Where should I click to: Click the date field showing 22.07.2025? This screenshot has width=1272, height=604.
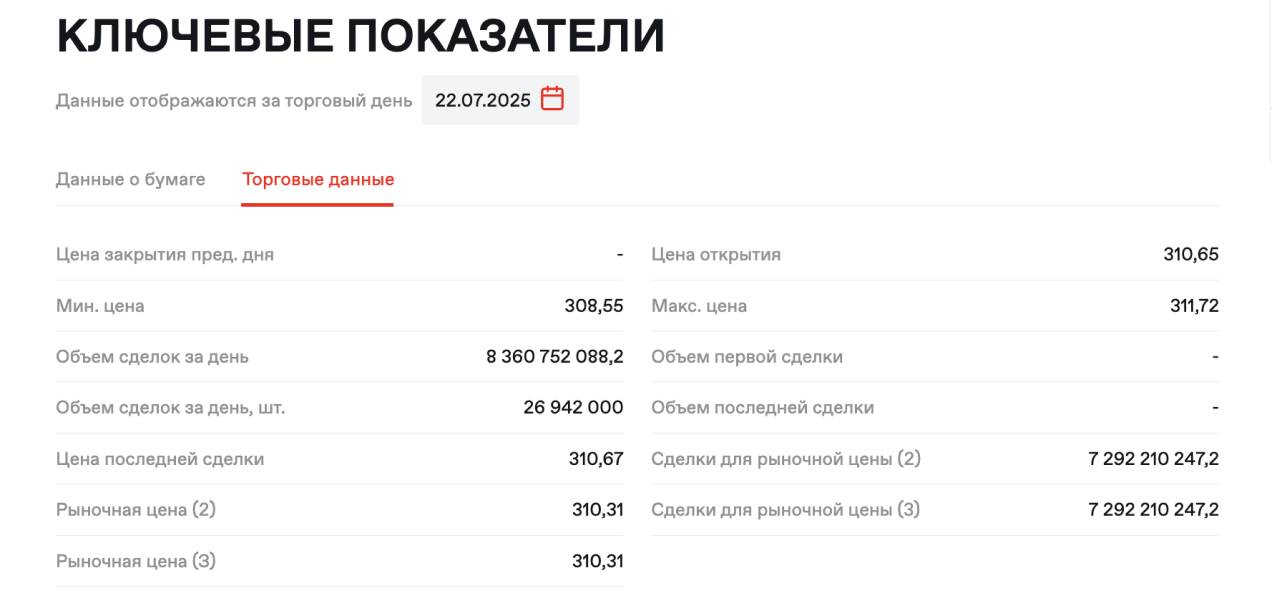point(483,100)
